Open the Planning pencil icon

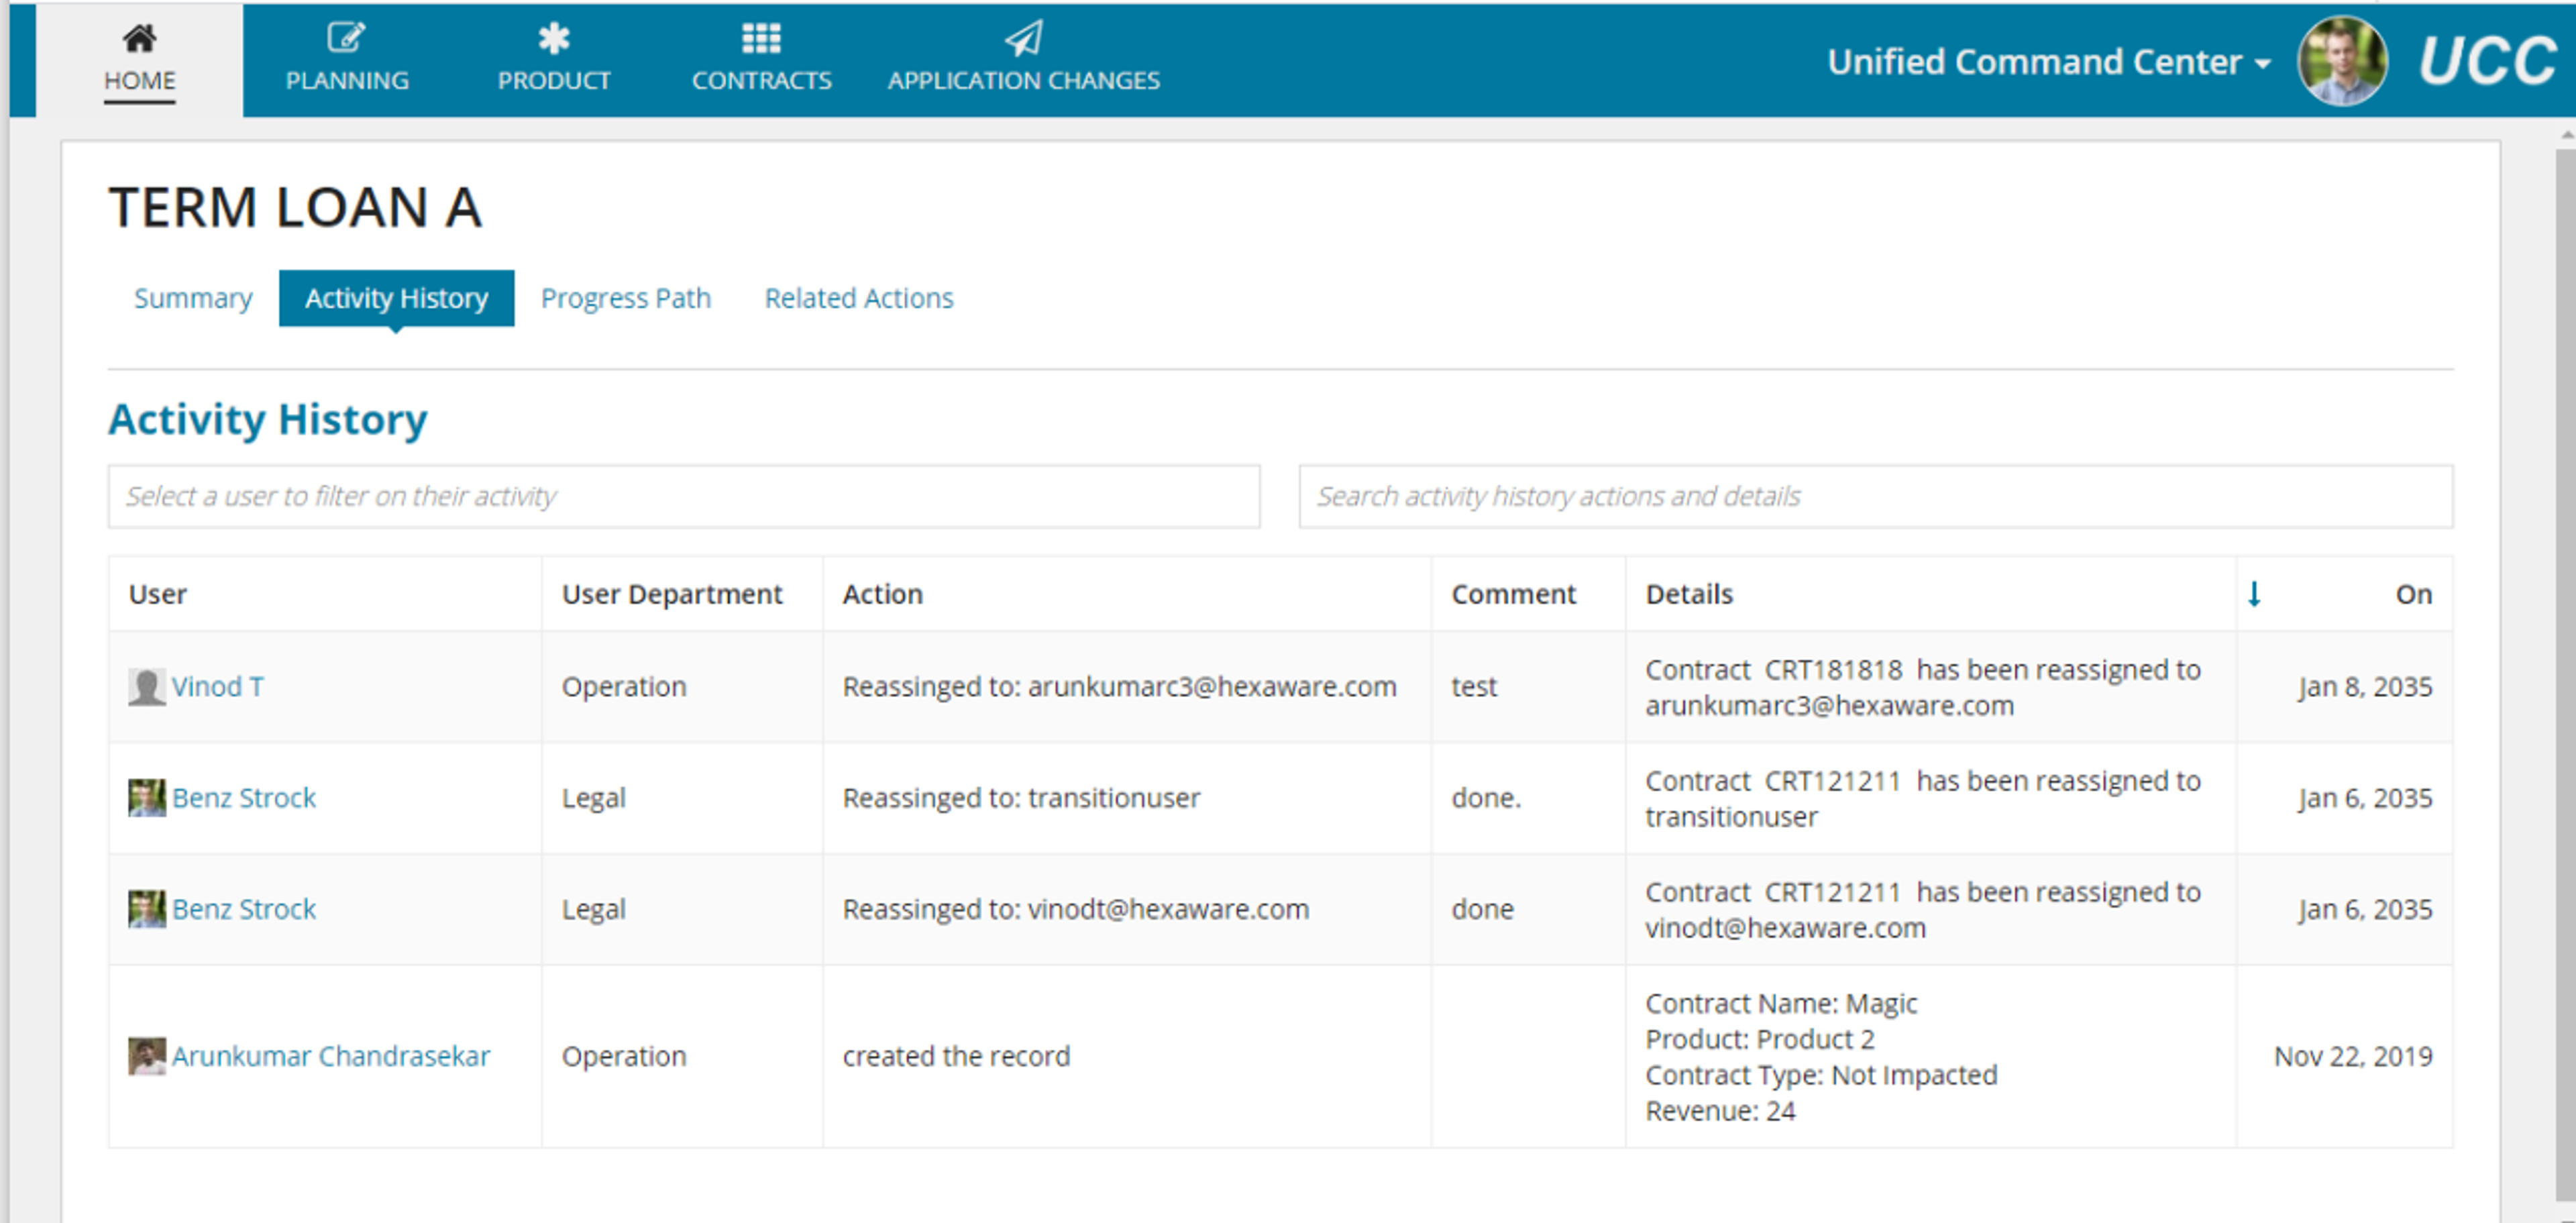point(346,39)
